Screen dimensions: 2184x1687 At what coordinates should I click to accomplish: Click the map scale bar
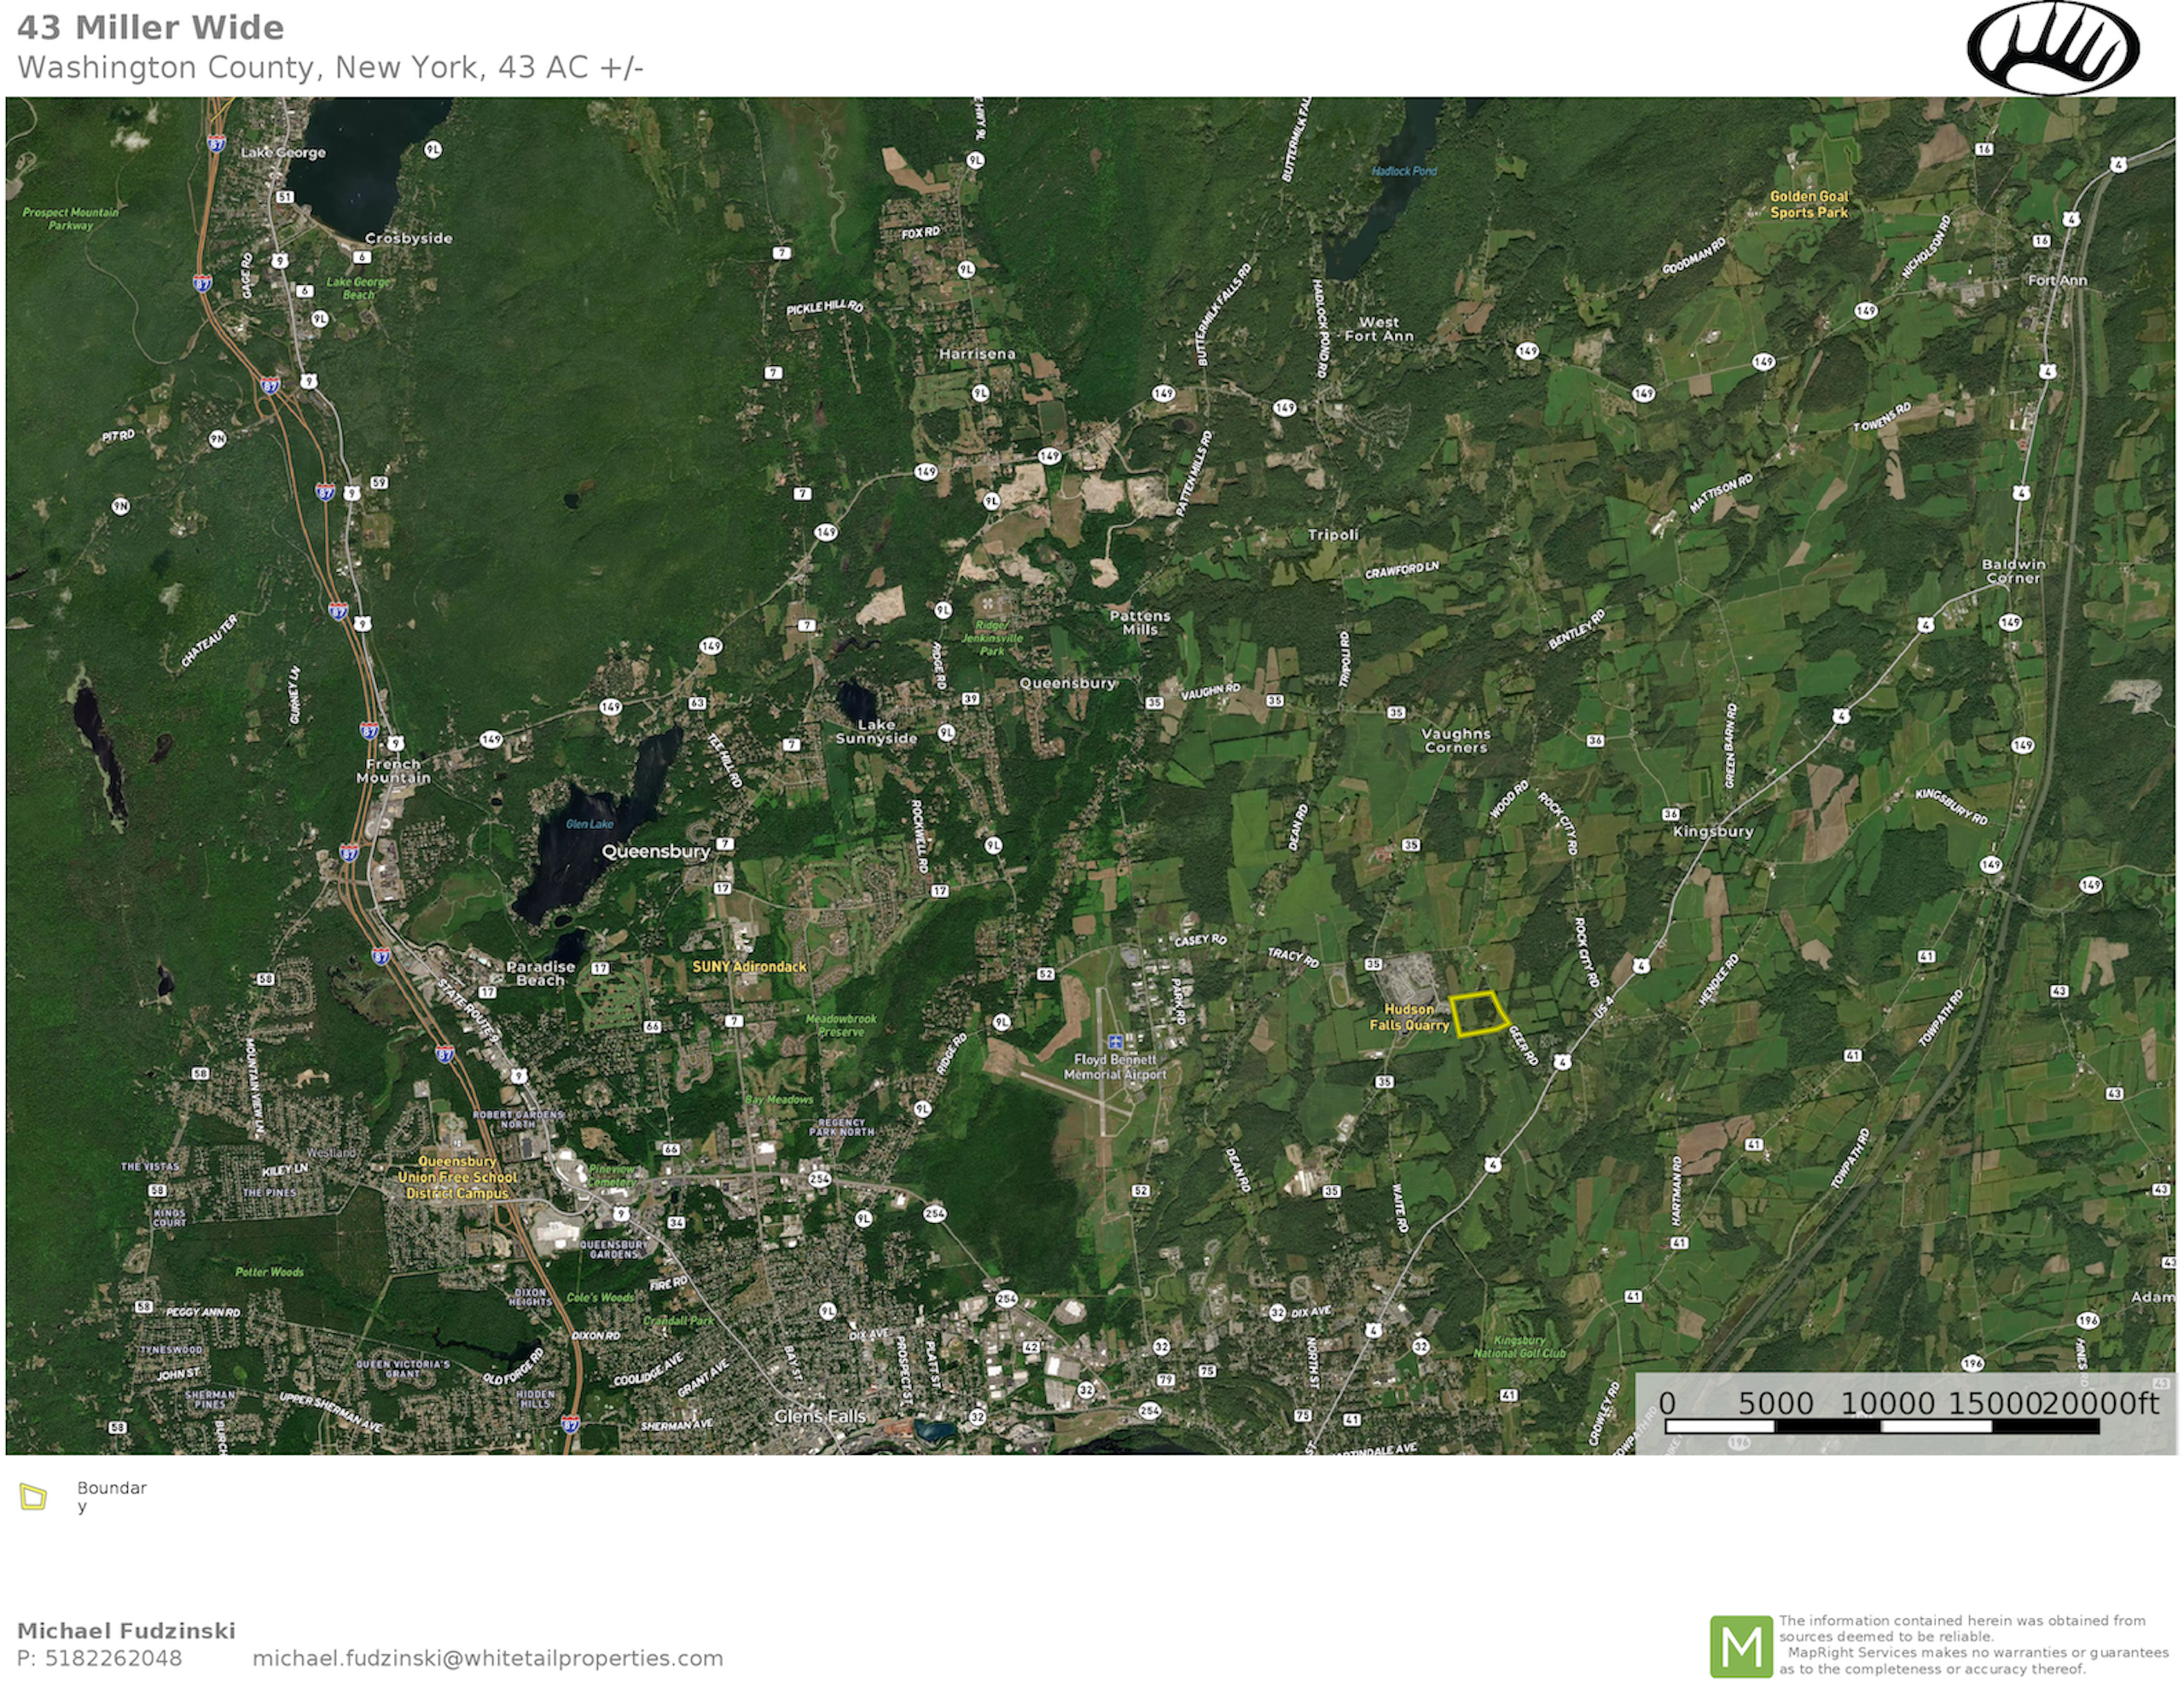point(1881,1425)
